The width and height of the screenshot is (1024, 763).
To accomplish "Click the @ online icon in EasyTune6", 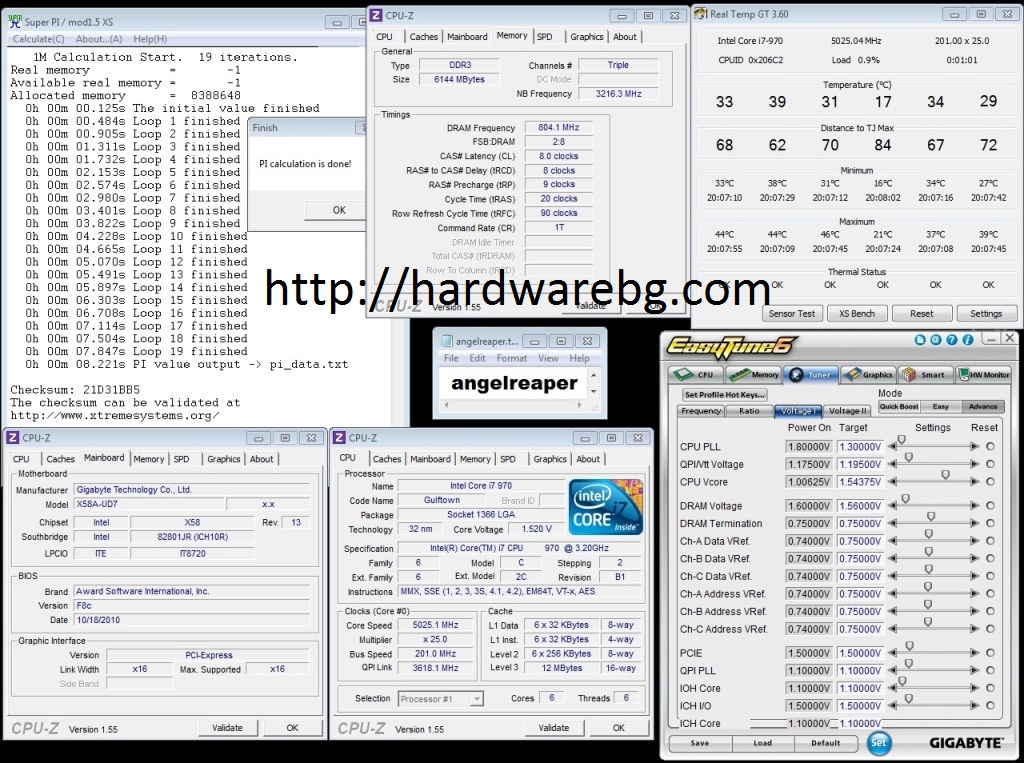I will [936, 340].
